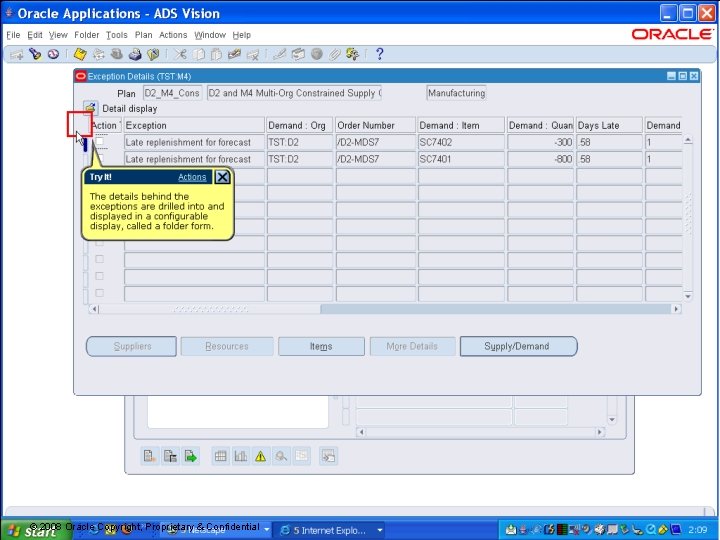The width and height of the screenshot is (720, 540).
Task: Click the Supply/Demand button
Action: tap(518, 346)
